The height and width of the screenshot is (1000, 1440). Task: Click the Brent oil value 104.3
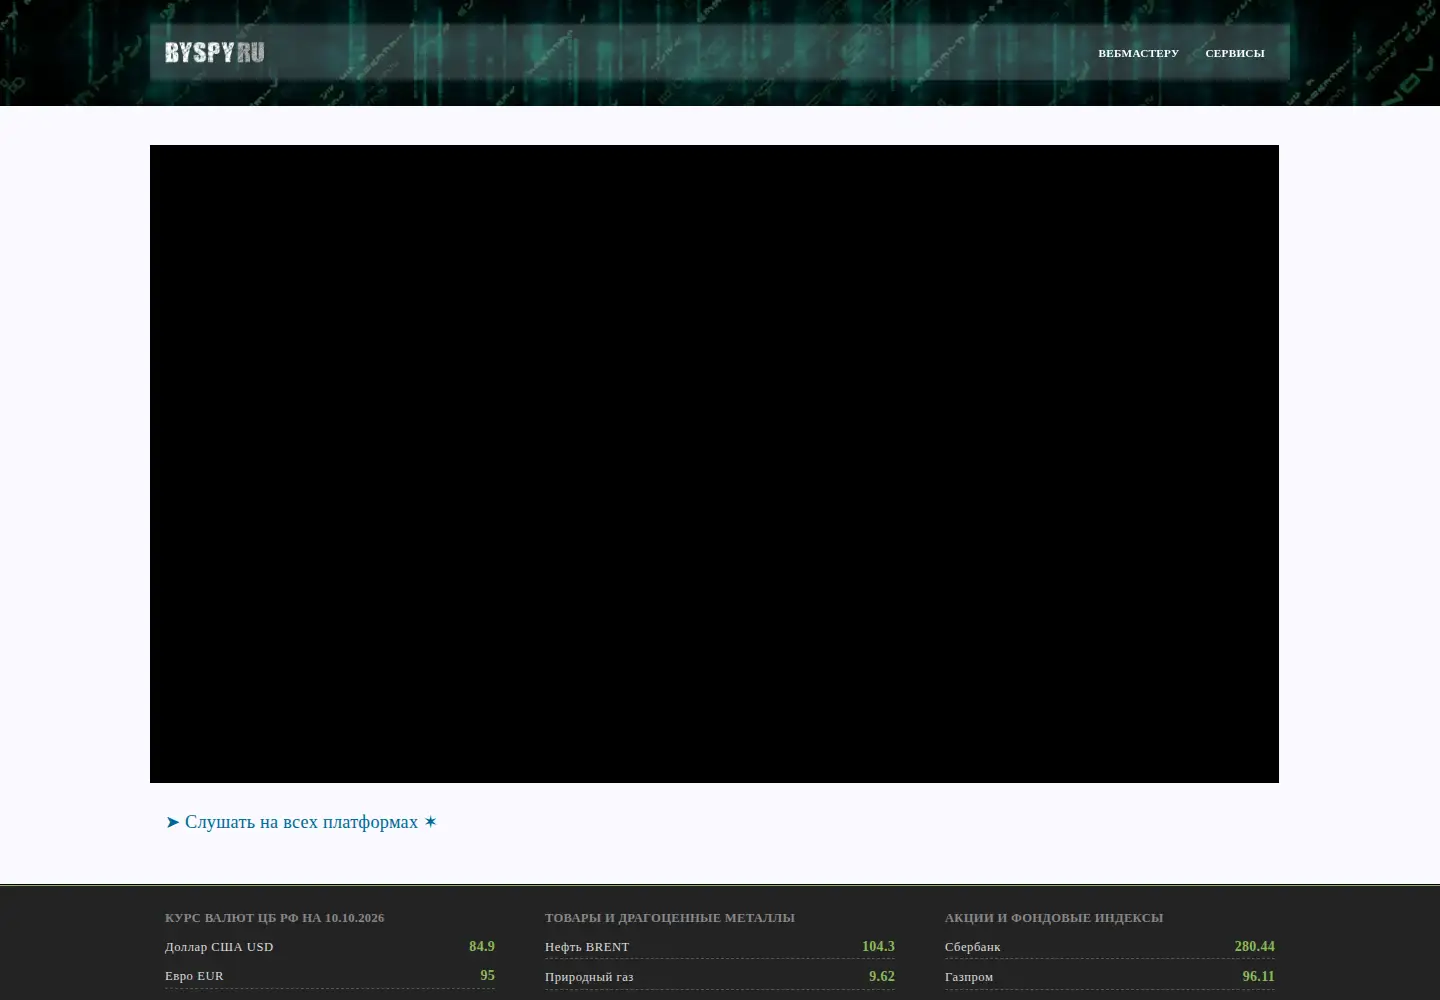coord(878,946)
